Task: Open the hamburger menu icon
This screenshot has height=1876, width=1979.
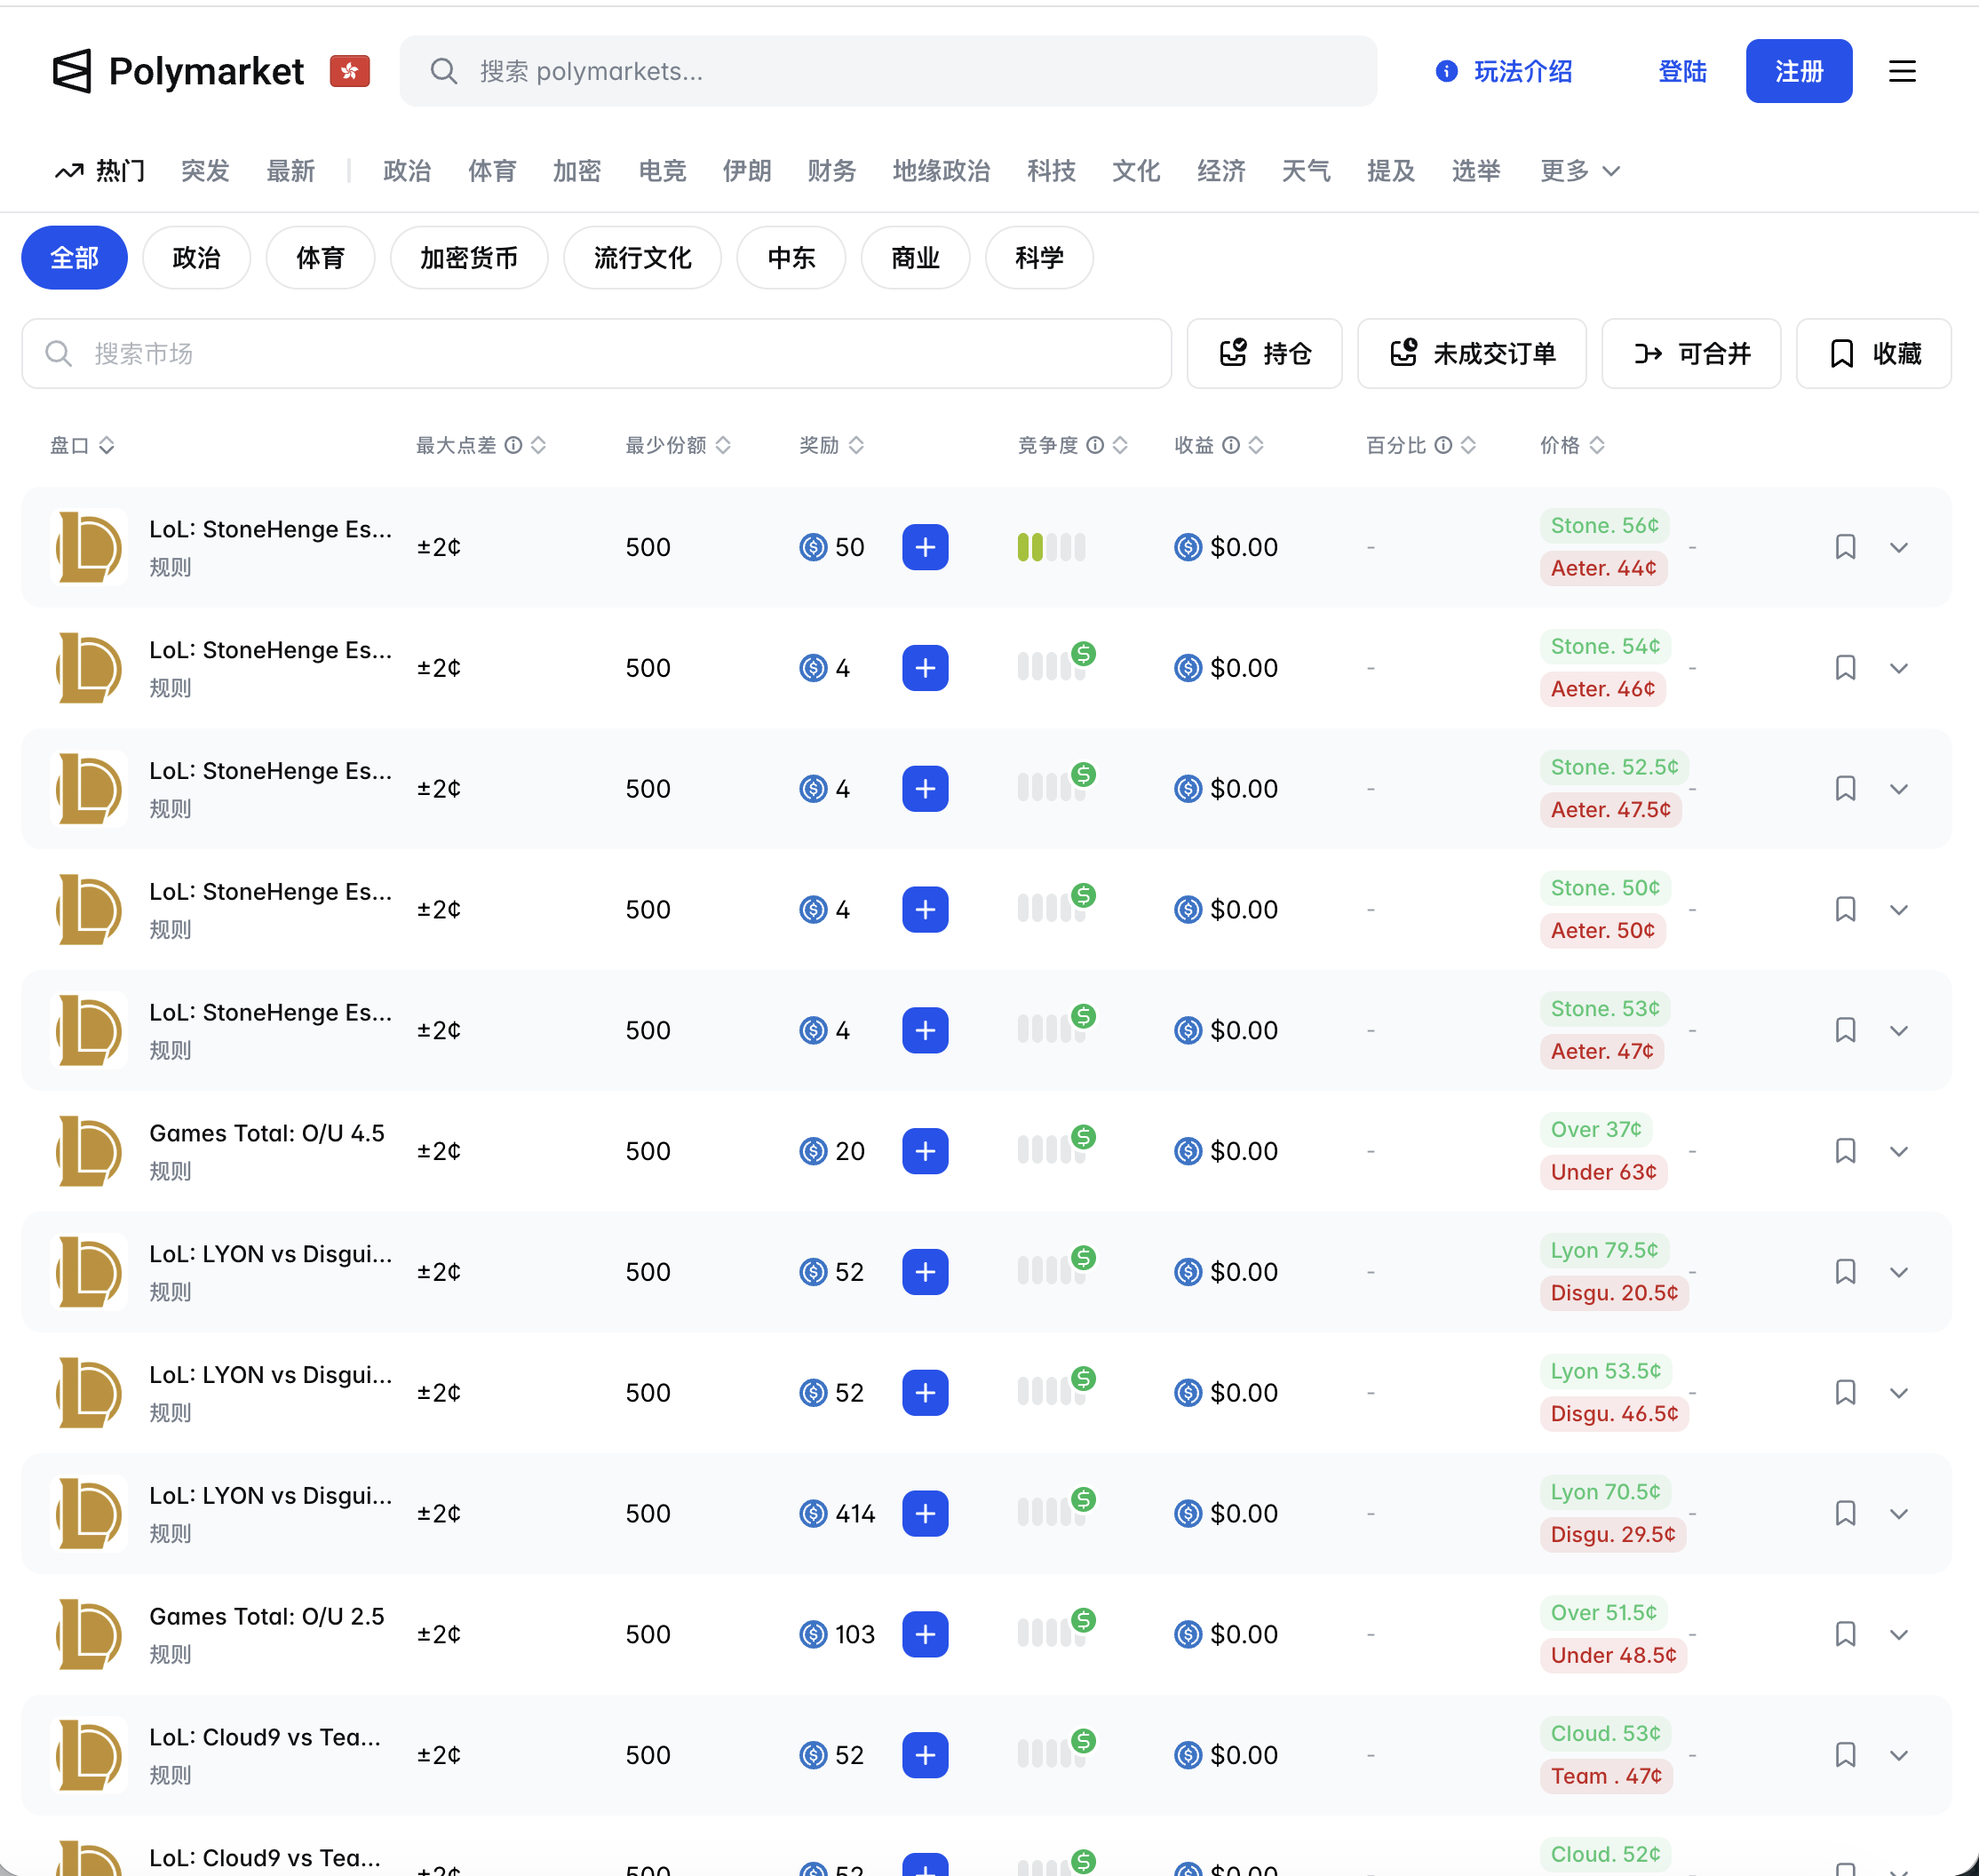Action: pyautogui.click(x=1901, y=71)
